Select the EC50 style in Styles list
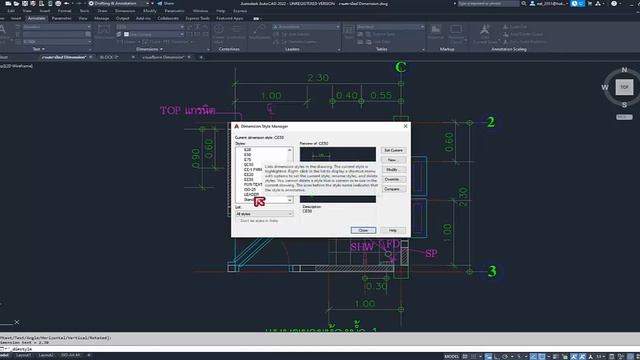Screen dimensions: 640x360 [249, 165]
